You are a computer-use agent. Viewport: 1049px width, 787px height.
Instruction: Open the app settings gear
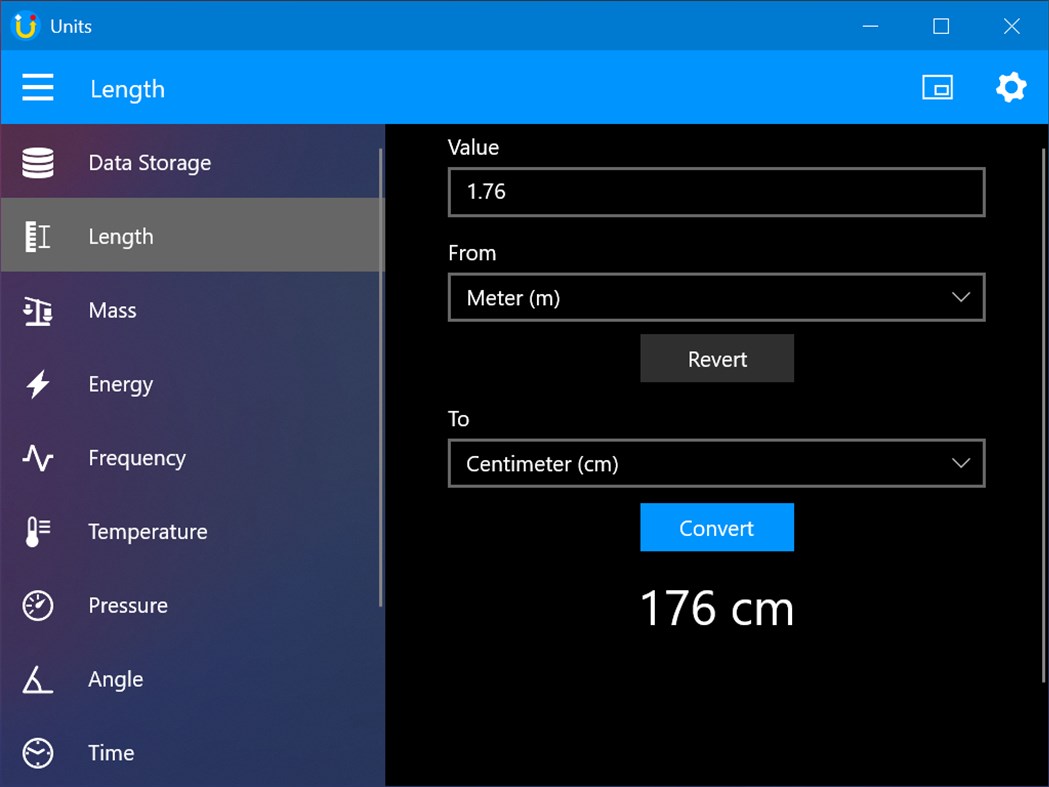coord(1011,87)
